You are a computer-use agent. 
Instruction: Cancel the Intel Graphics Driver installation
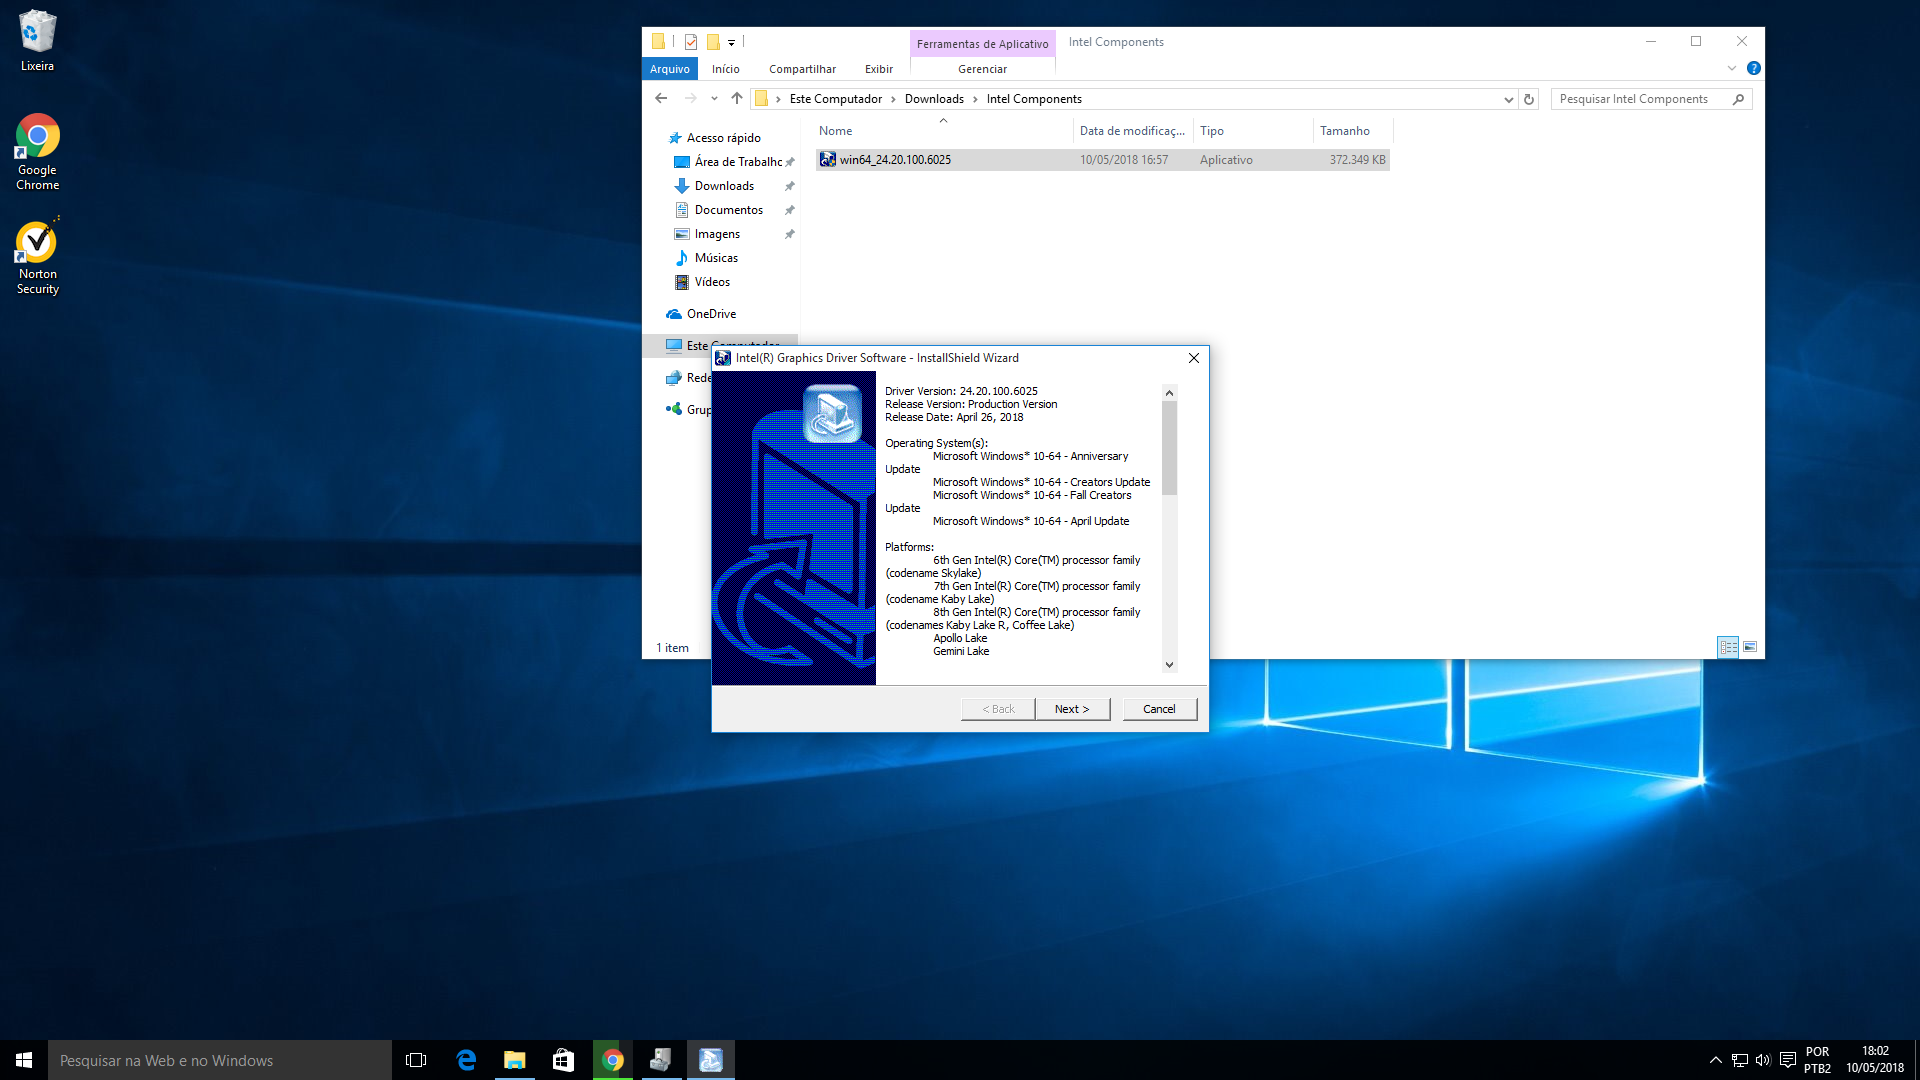tap(1159, 709)
